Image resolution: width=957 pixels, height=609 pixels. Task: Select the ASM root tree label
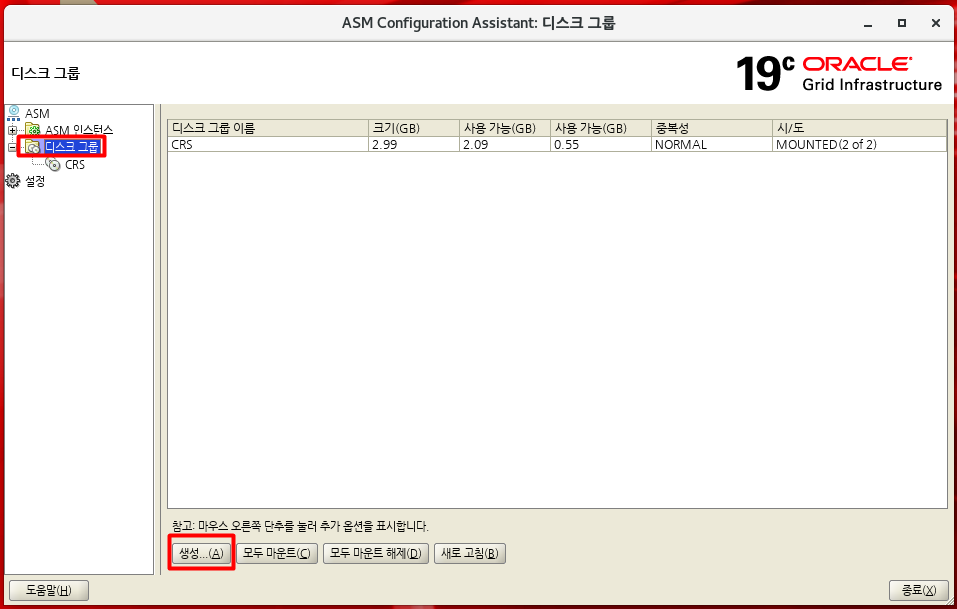point(37,114)
